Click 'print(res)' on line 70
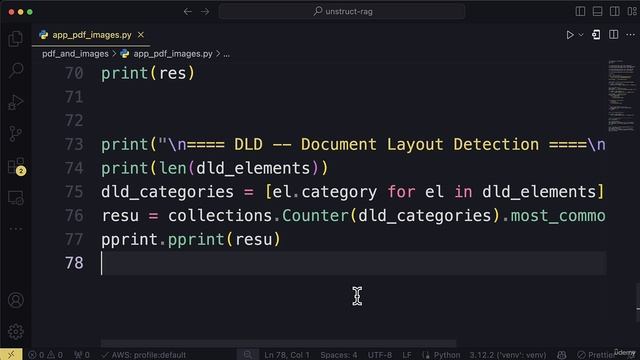640x360 pixels. [148, 73]
